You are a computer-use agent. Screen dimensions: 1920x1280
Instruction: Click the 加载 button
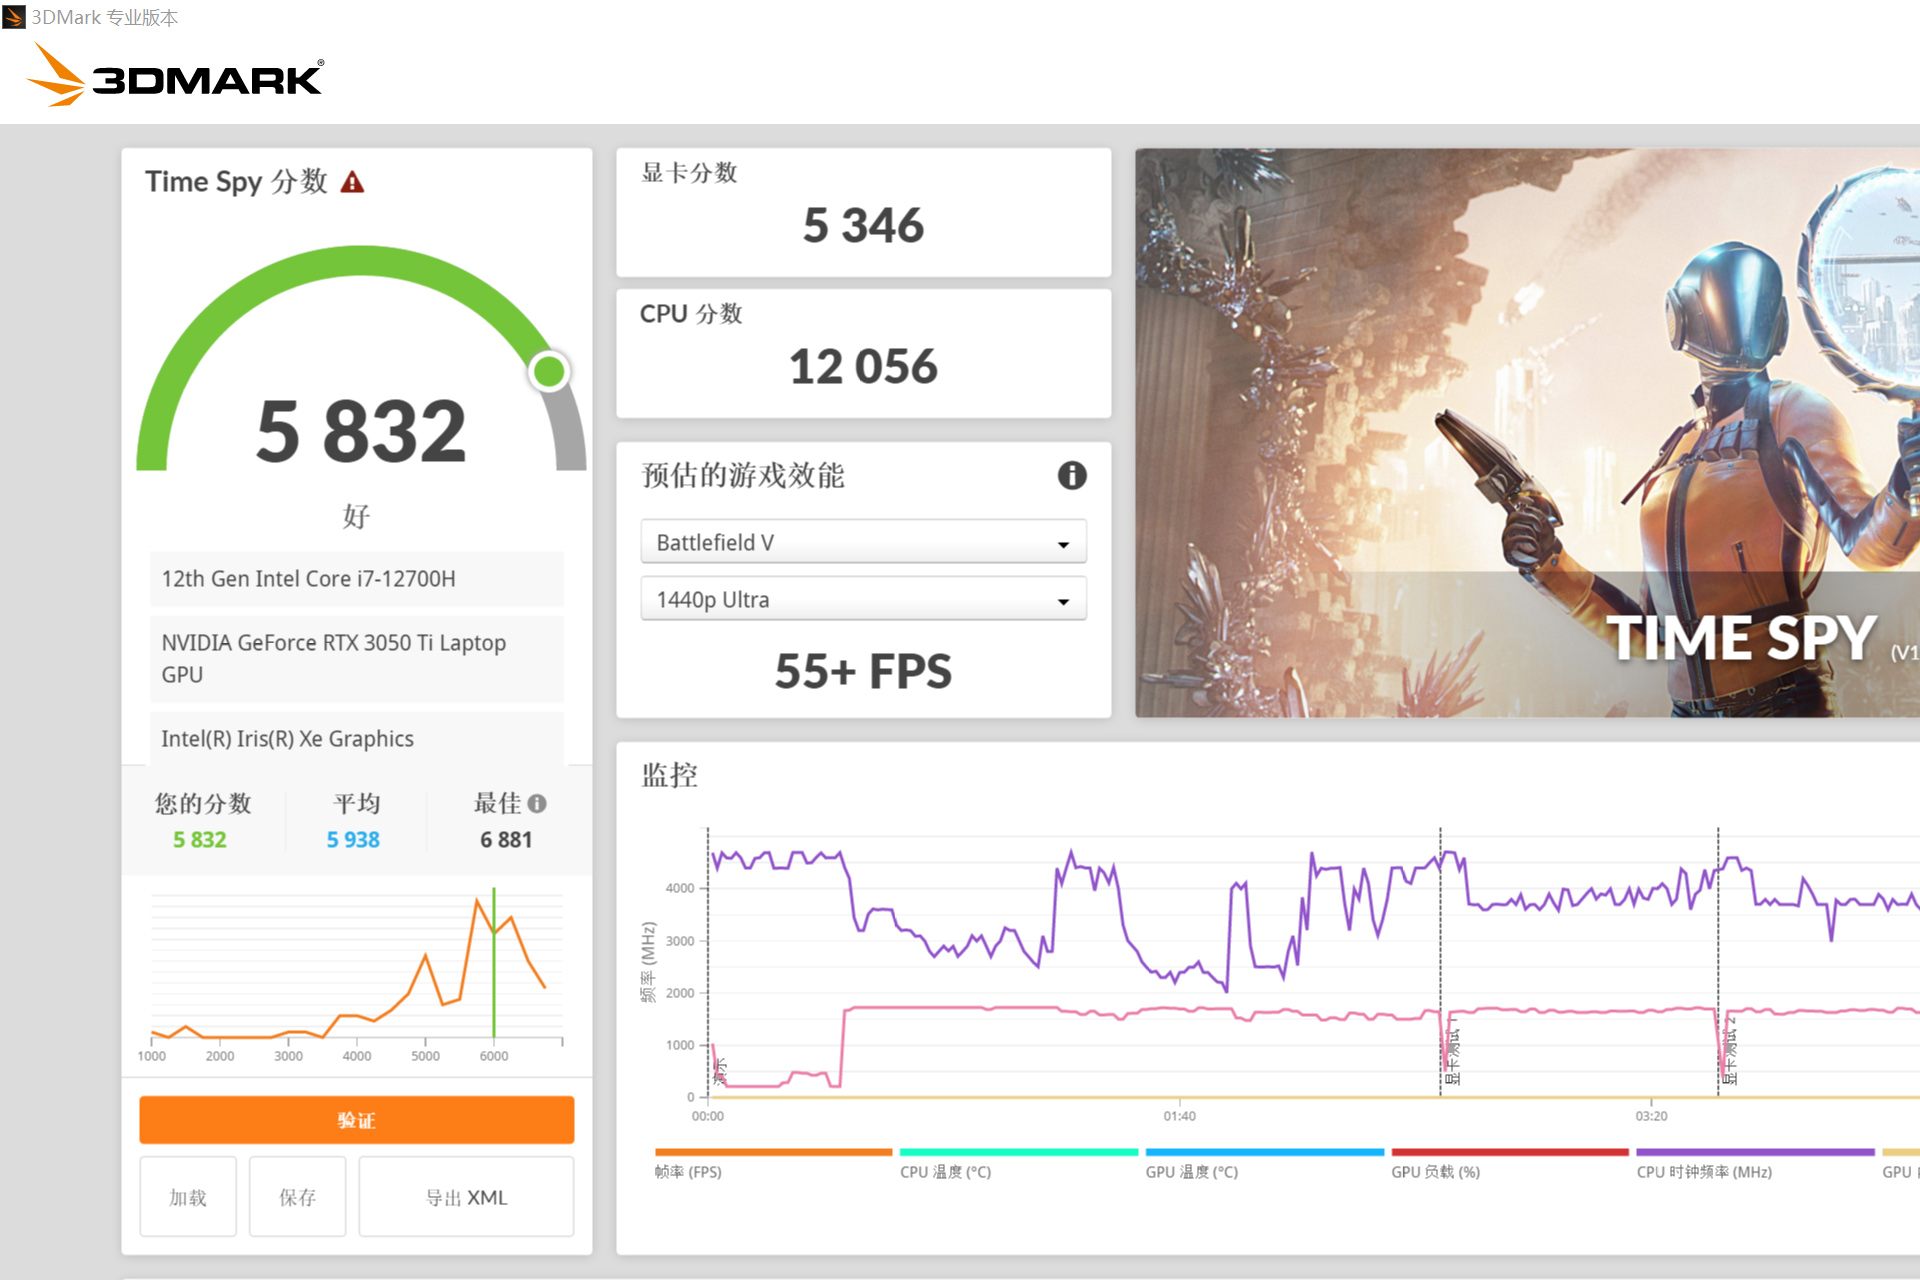[x=188, y=1197]
